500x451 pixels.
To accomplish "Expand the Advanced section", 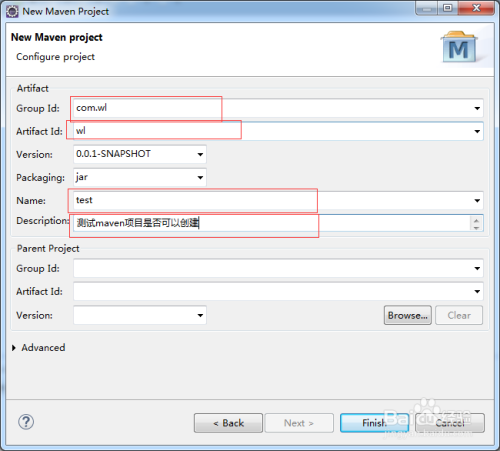I will (x=14, y=348).
